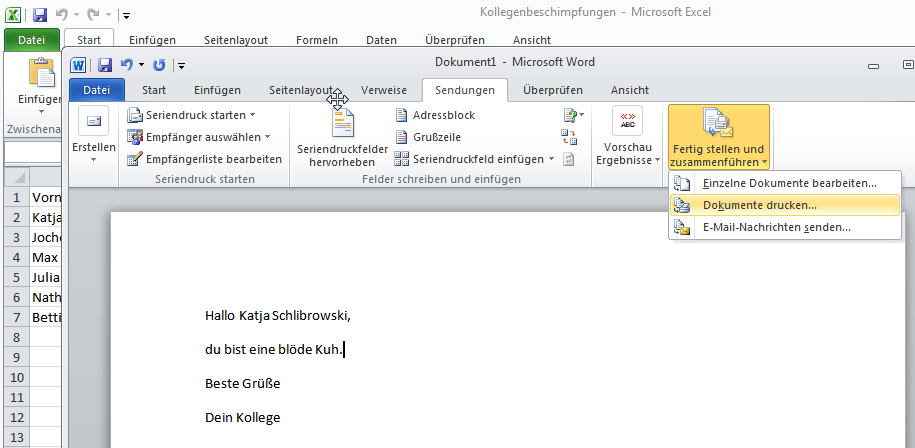Open the Word Datei tab
The height and width of the screenshot is (448, 915).
click(97, 90)
